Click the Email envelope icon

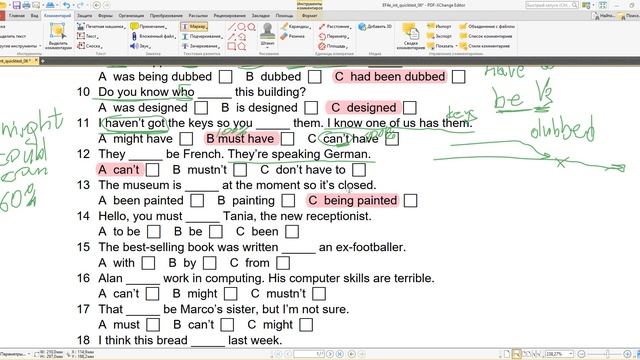[36, 5]
